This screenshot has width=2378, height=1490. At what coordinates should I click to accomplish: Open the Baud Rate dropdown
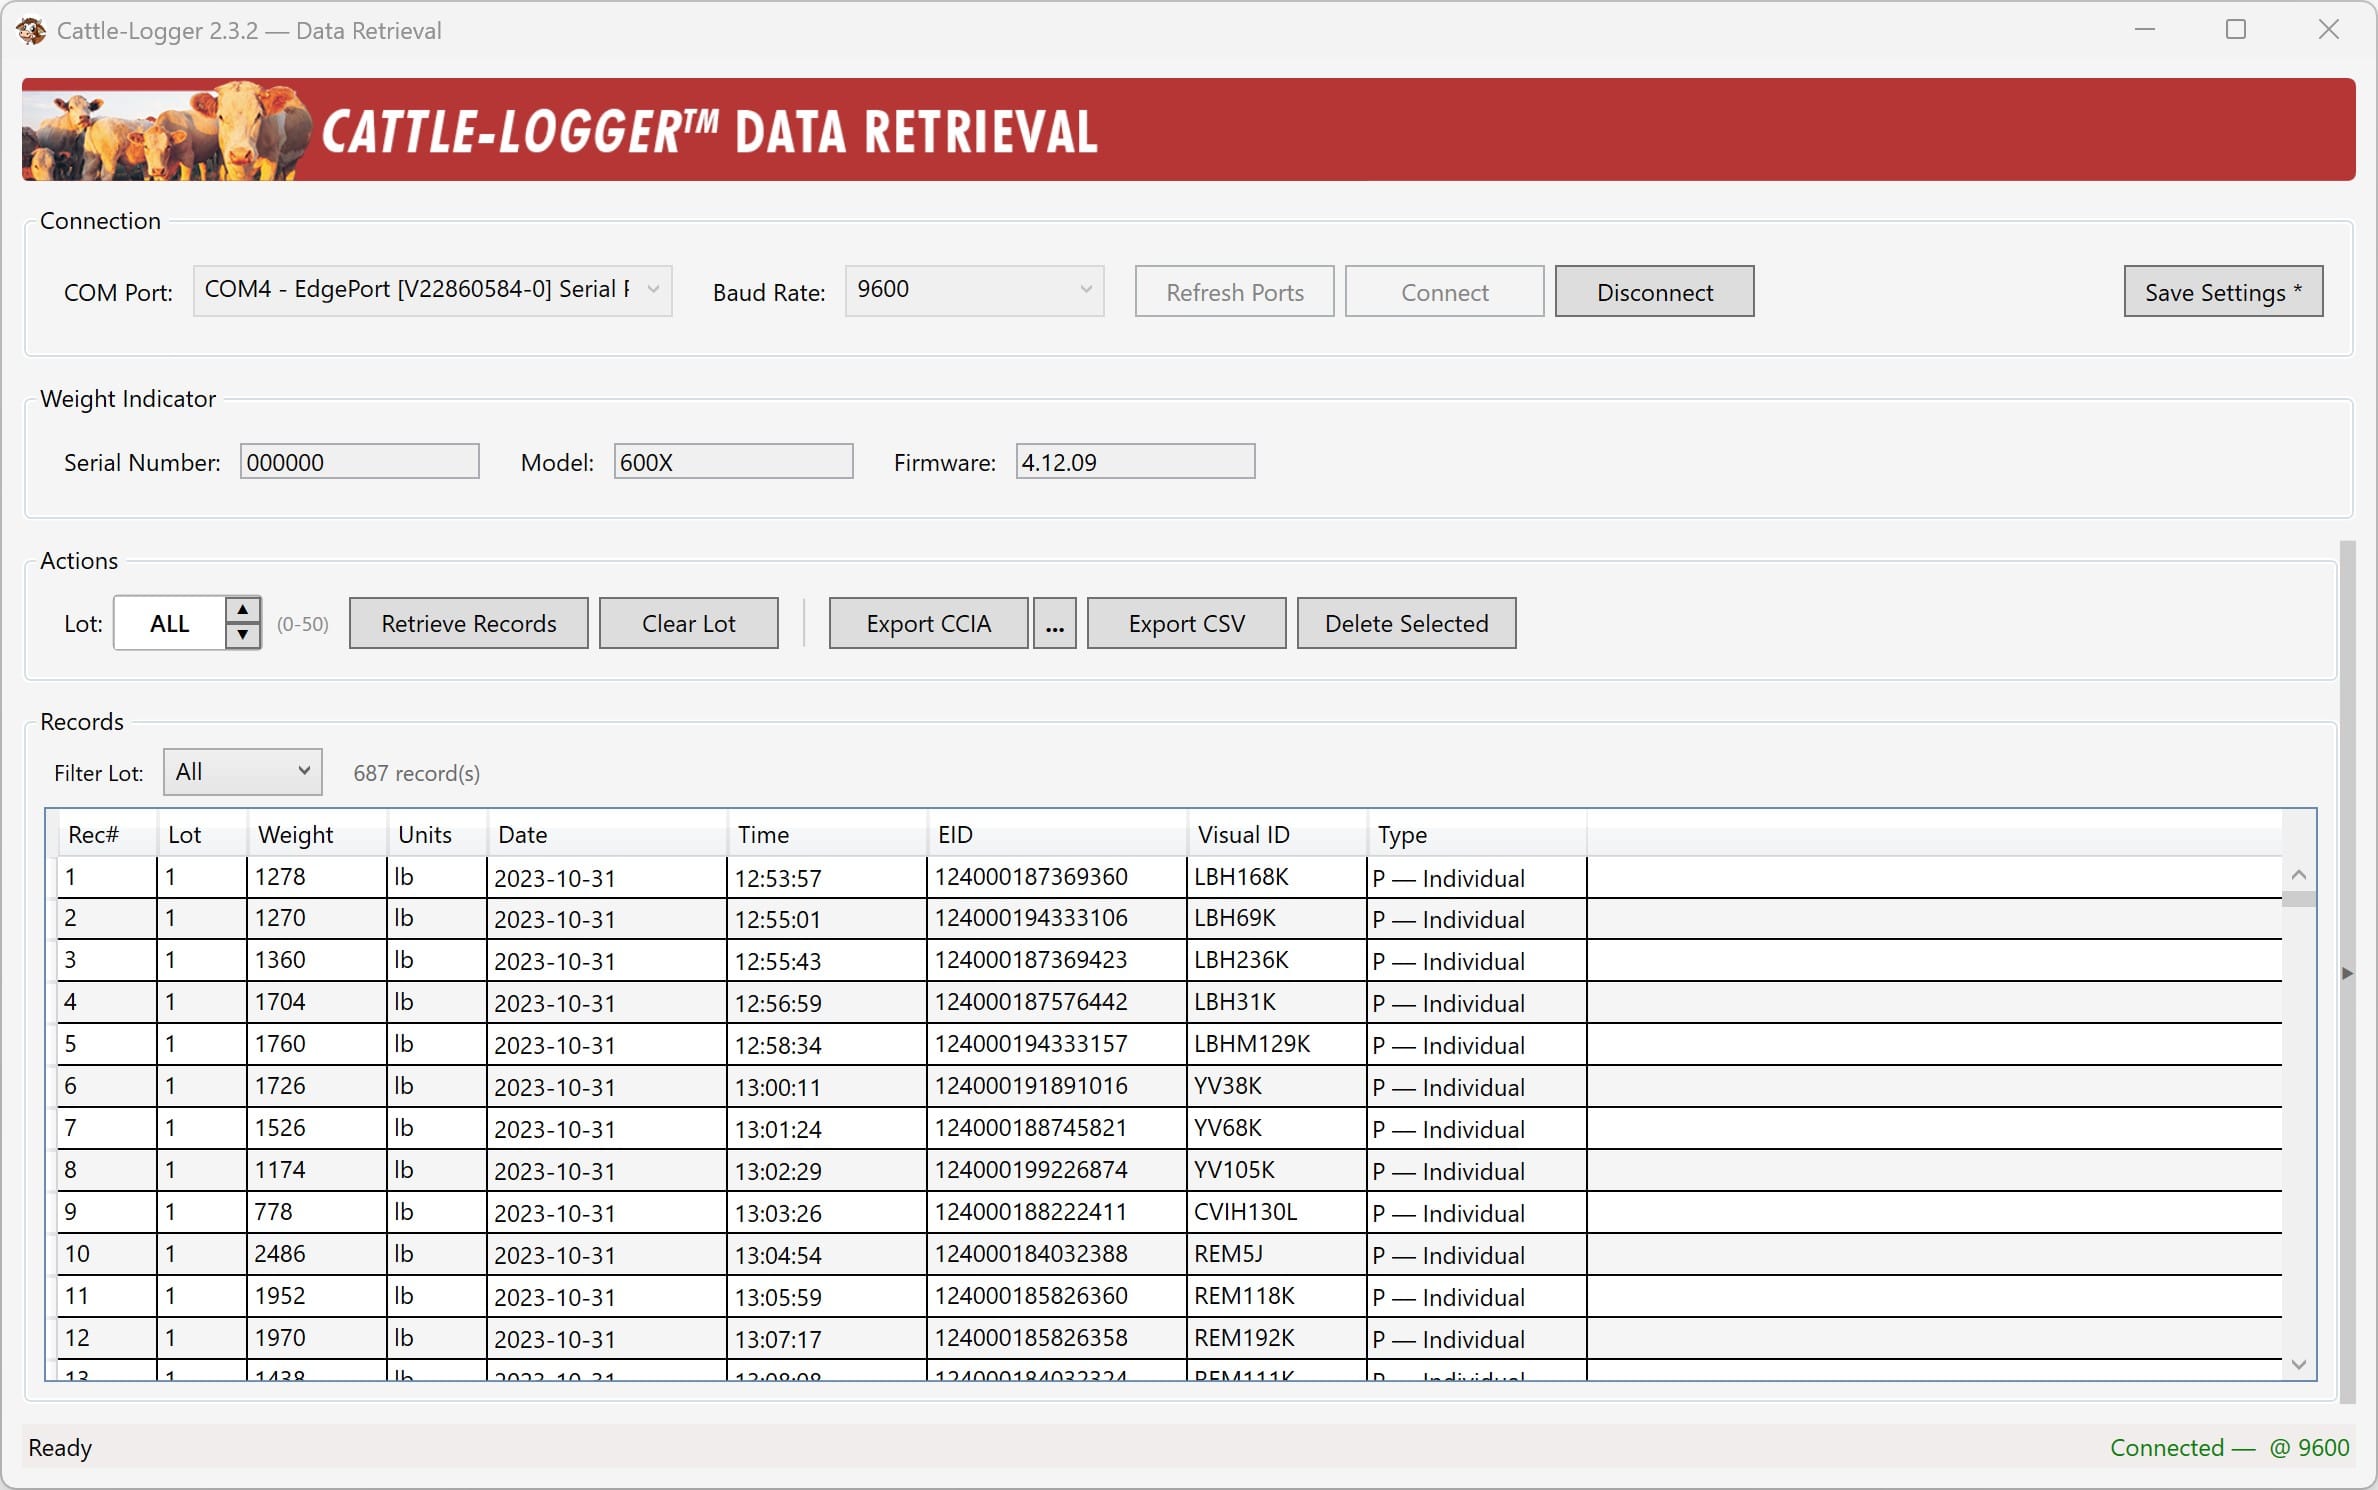(x=974, y=291)
